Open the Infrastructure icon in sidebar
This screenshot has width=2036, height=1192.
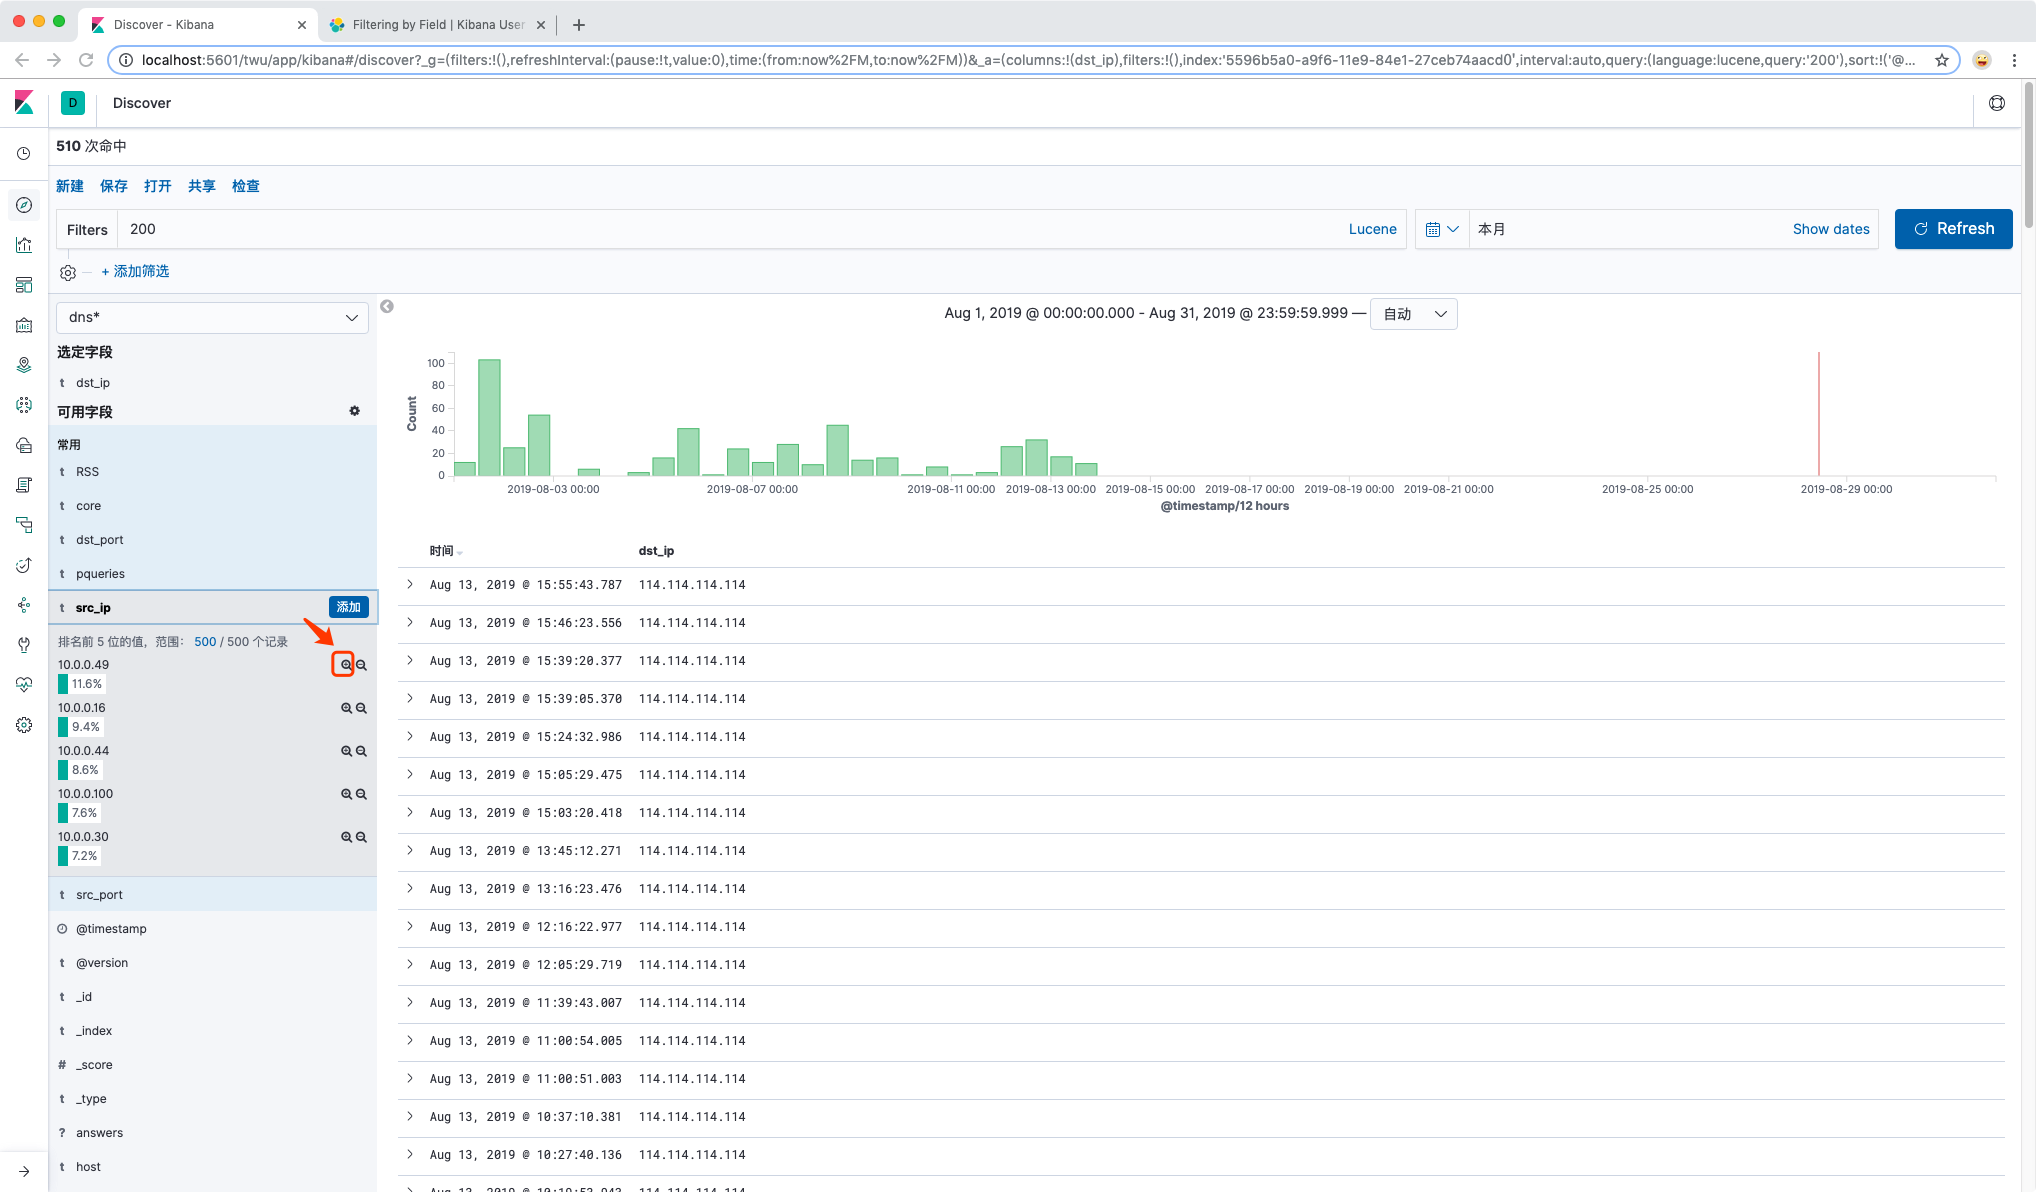[24, 445]
